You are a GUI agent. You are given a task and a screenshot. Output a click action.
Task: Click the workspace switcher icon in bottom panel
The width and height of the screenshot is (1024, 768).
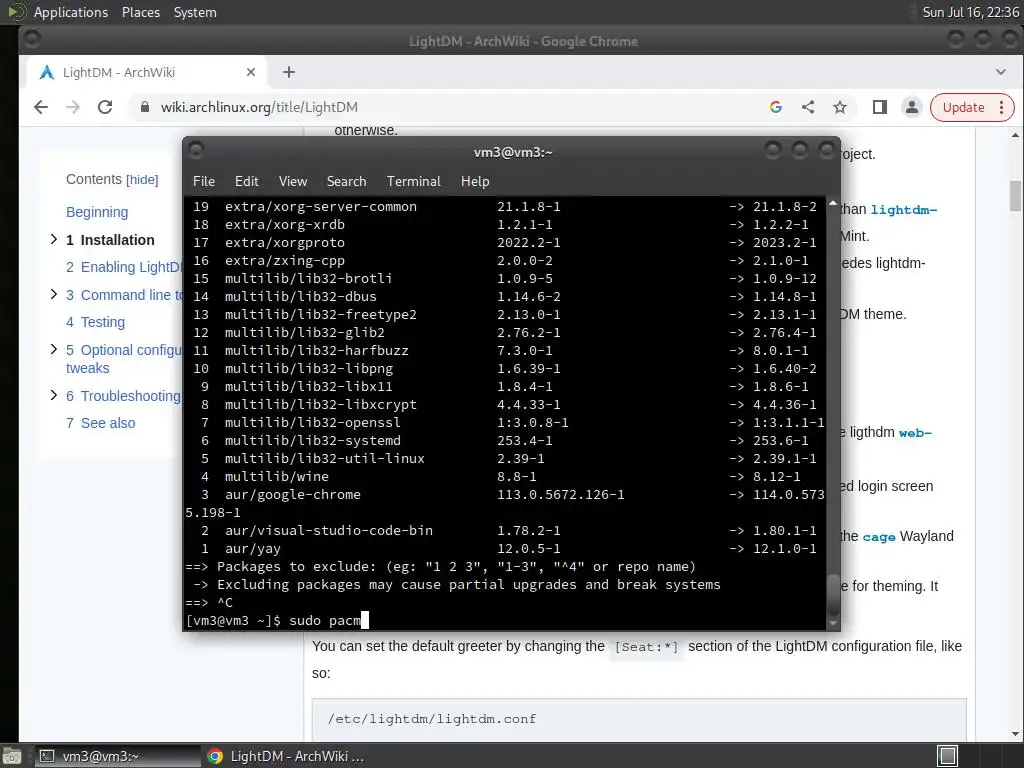[x=947, y=756]
